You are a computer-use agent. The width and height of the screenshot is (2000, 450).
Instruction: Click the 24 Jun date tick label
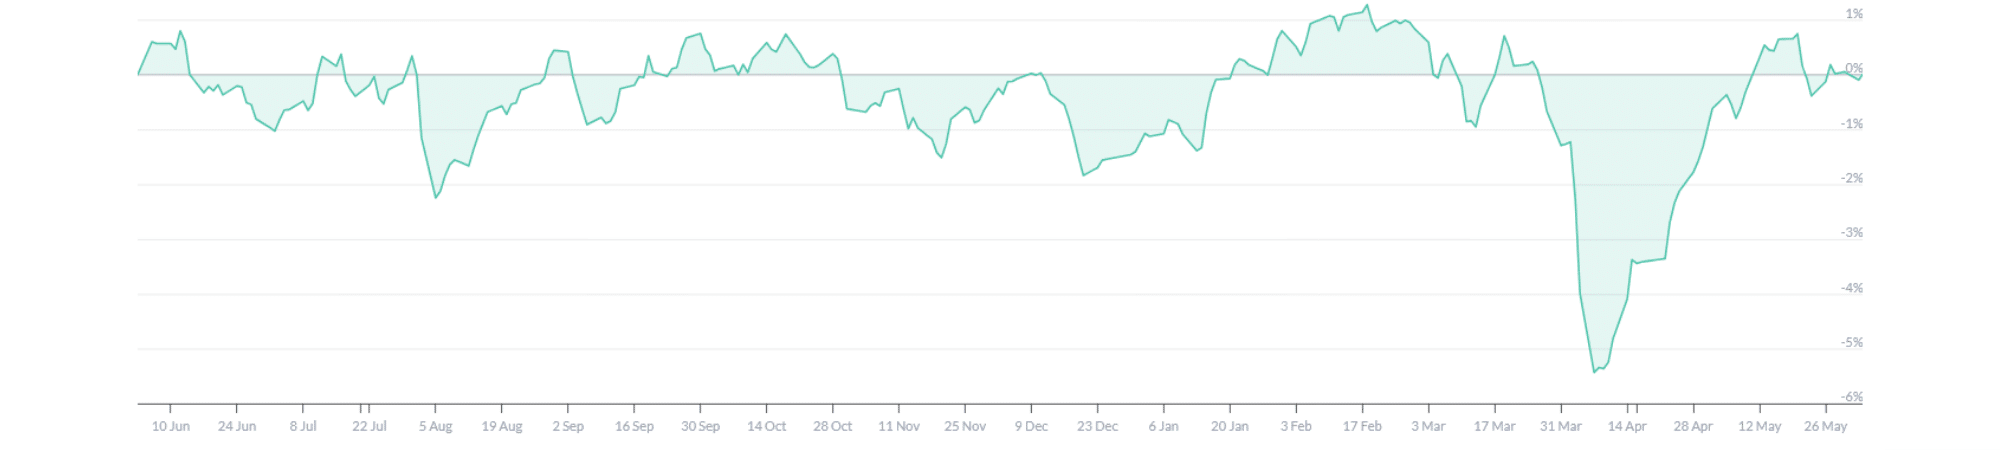(237, 426)
